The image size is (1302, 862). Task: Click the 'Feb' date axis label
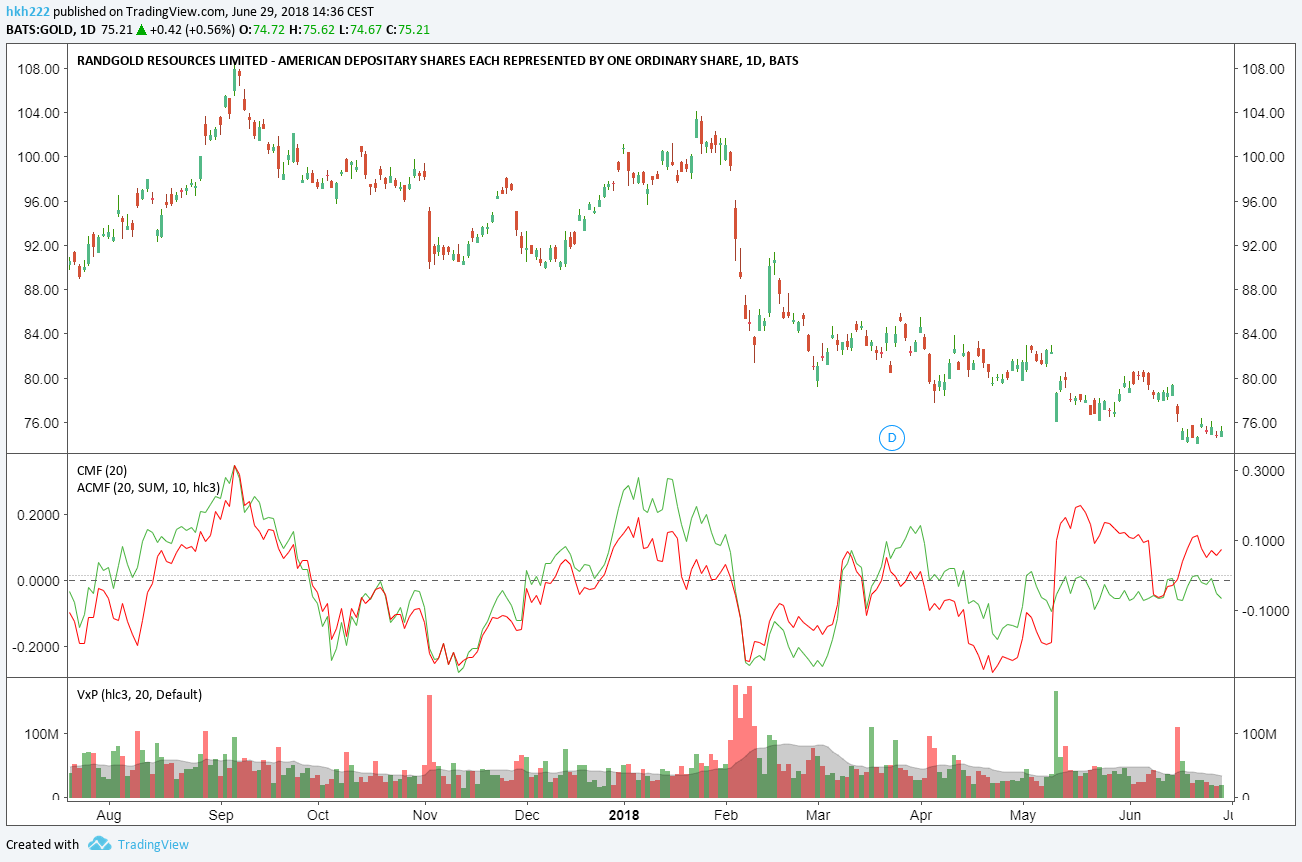pyautogui.click(x=726, y=815)
